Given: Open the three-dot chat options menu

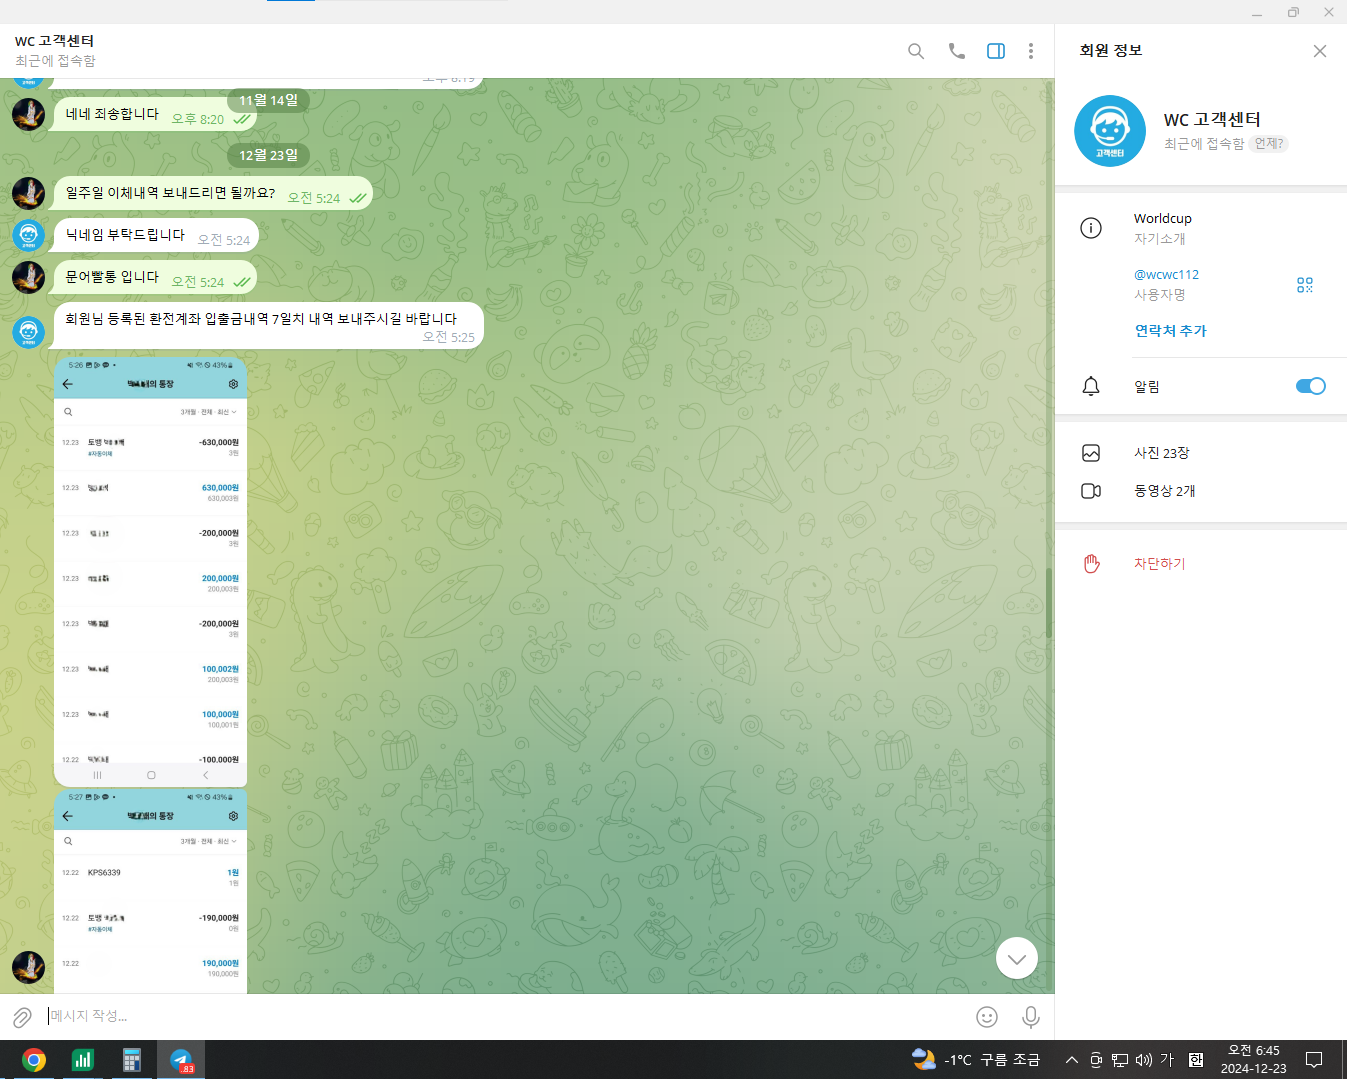Looking at the screenshot, I should click(1030, 51).
